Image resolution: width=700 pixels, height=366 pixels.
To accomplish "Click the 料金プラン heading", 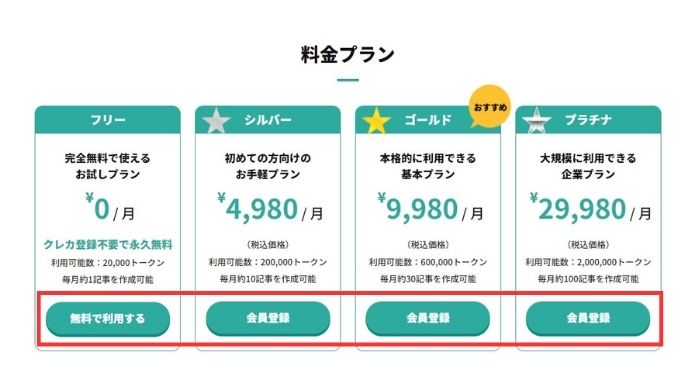I will [348, 54].
